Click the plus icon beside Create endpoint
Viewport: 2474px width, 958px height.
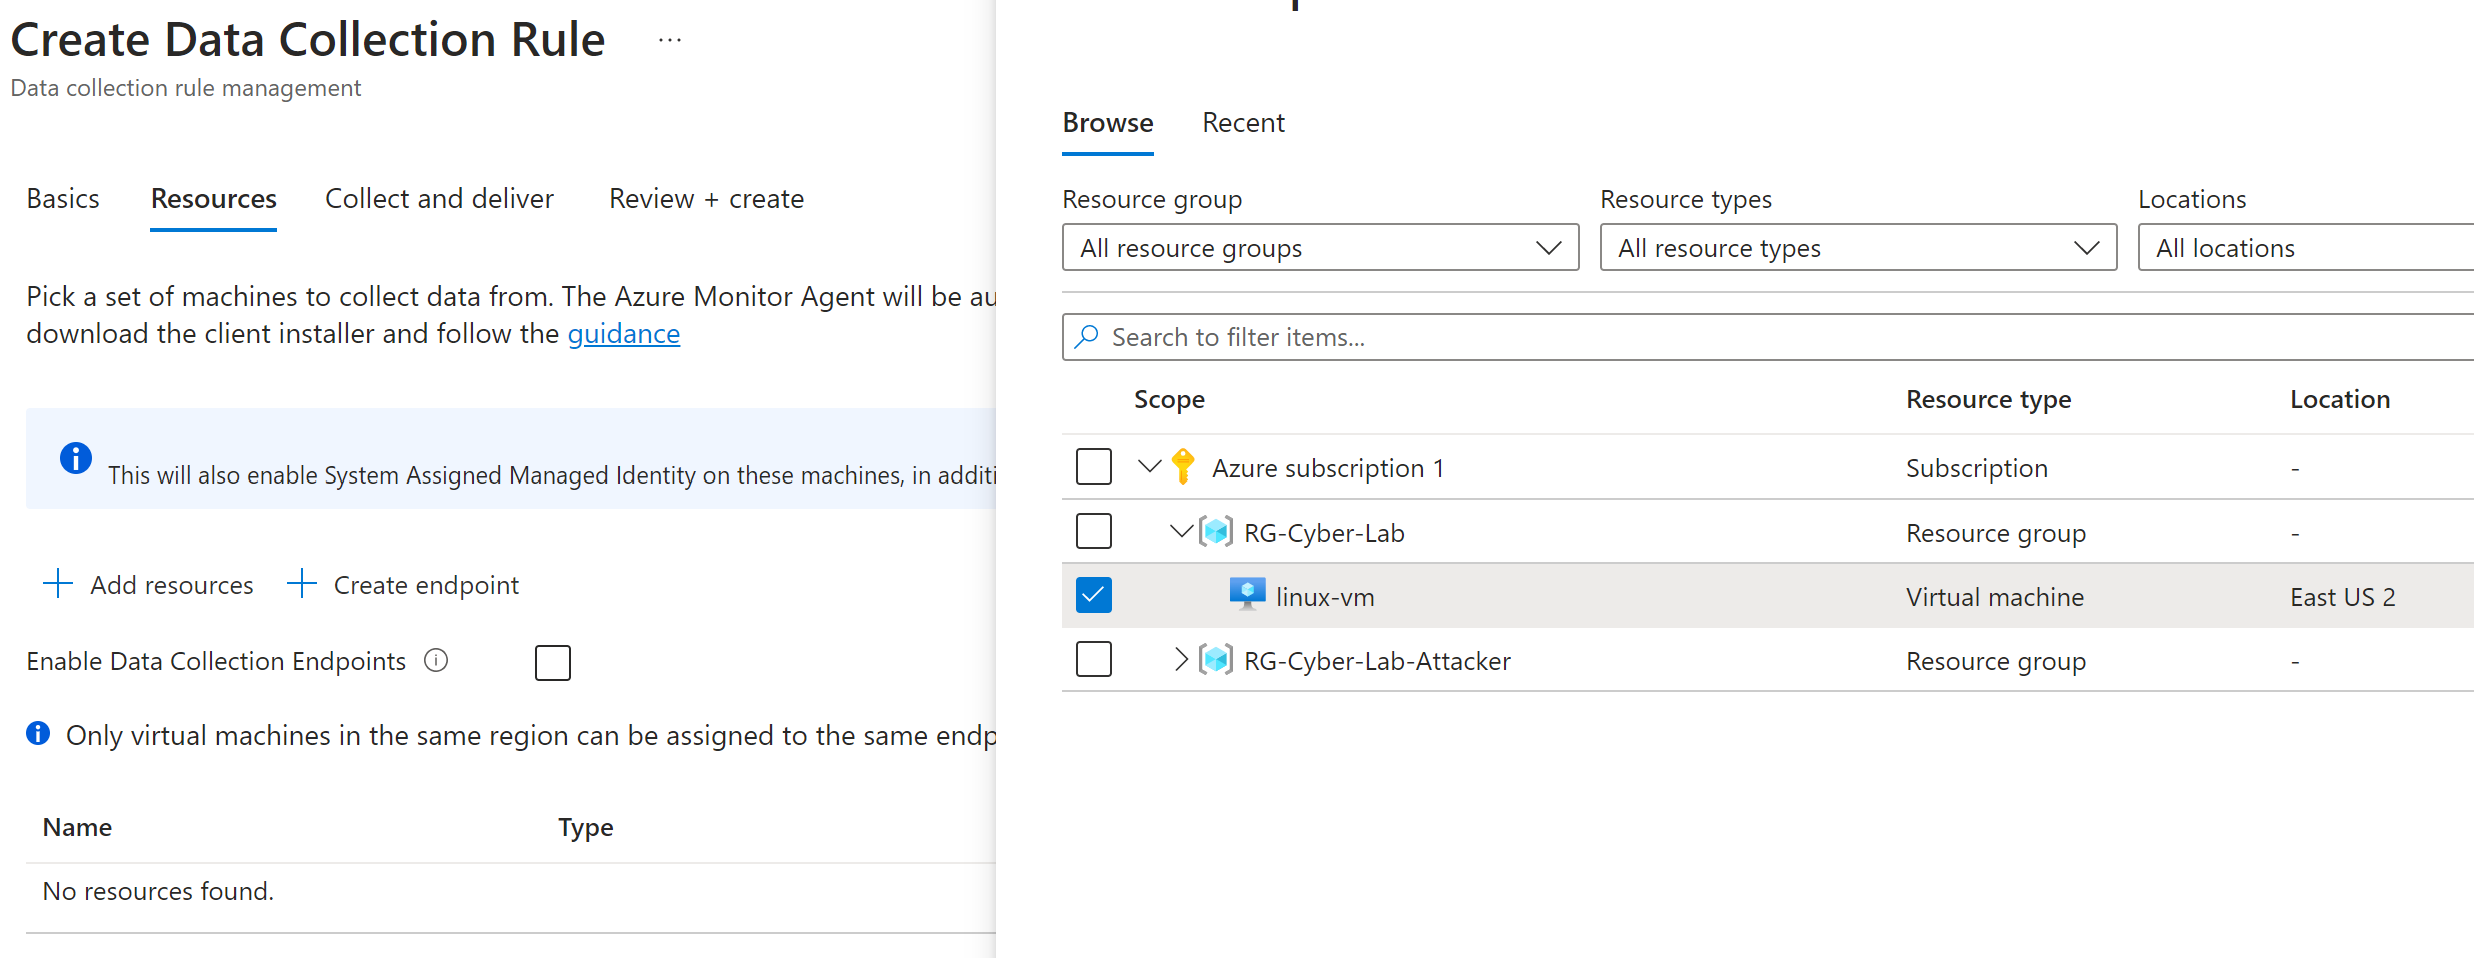coord(301,584)
